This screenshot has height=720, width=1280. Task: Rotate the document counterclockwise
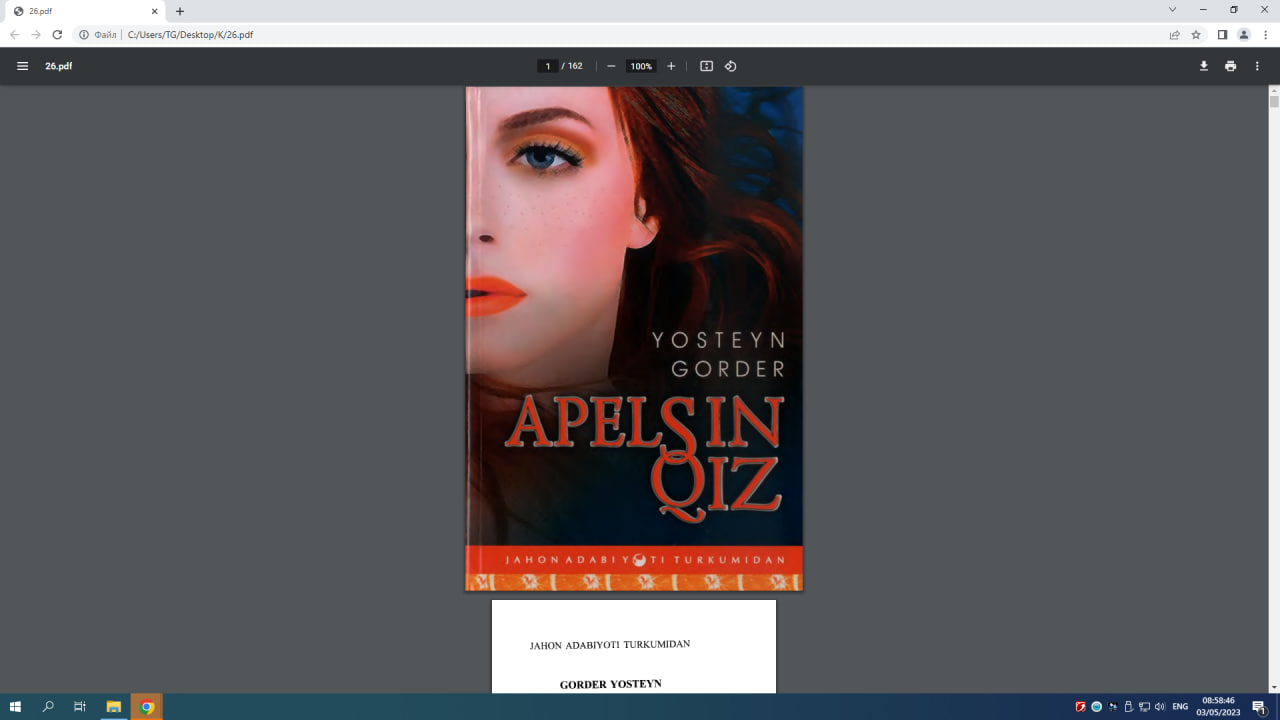tap(730, 66)
